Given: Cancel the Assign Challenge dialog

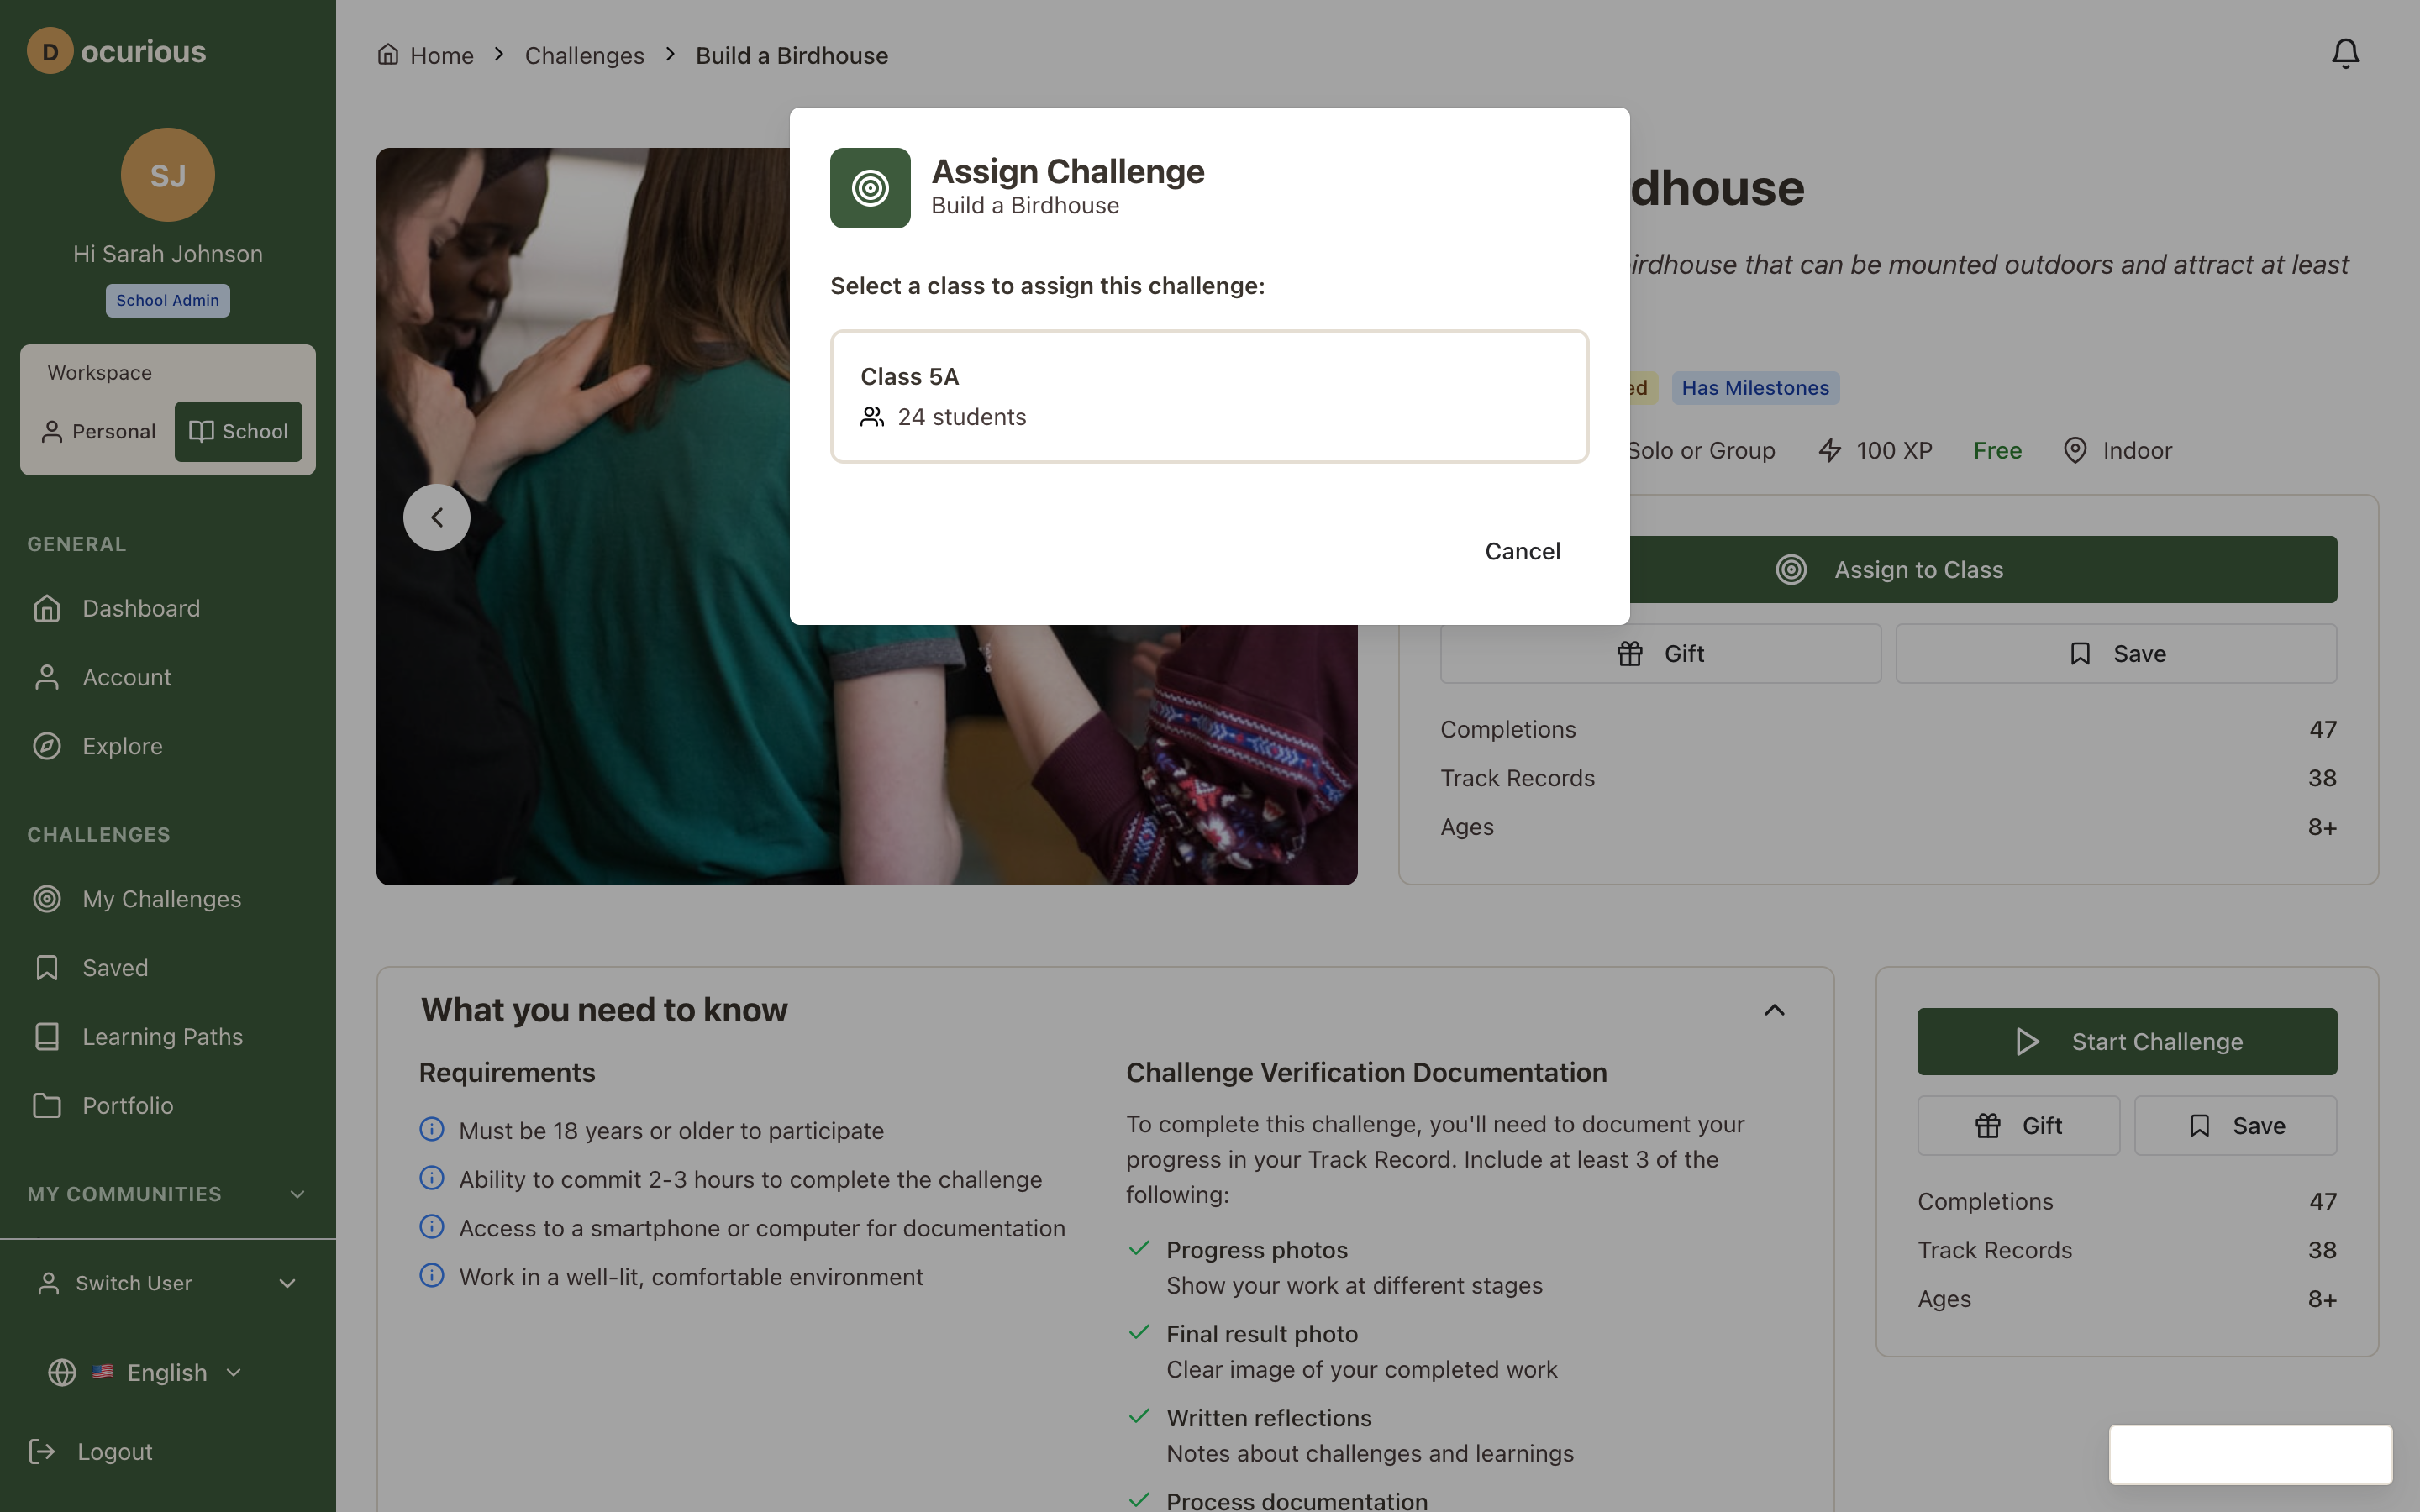Looking at the screenshot, I should (1521, 550).
